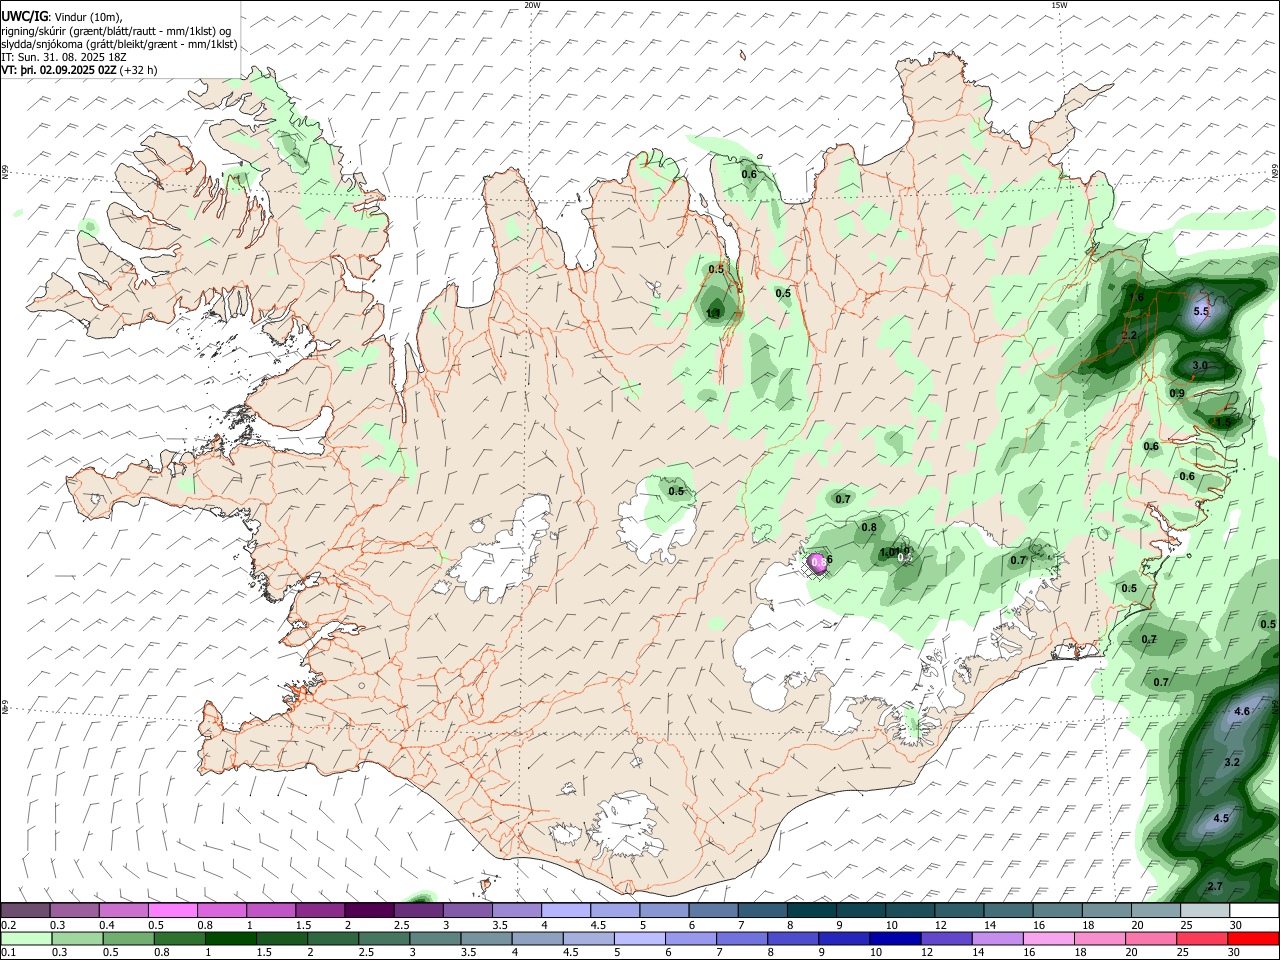This screenshot has height=960, width=1280.
Task: Click the 2.2 precipitation value on the map
Action: (1129, 335)
